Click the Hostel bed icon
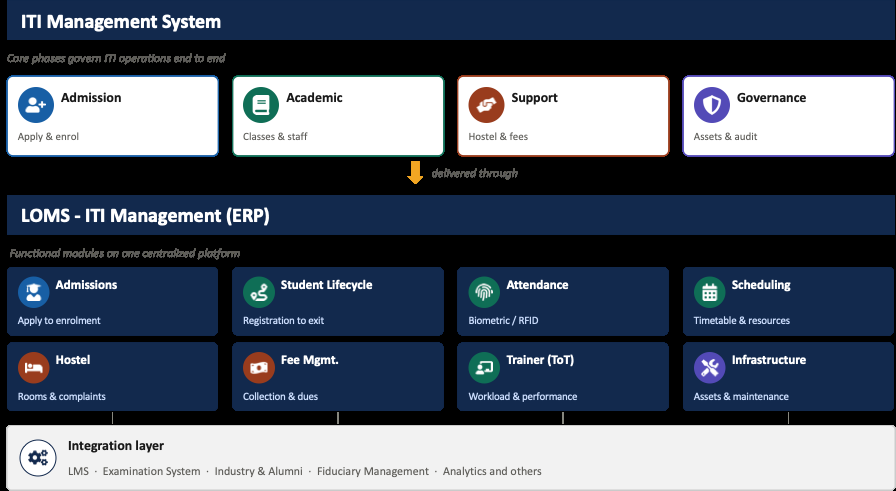Image resolution: width=896 pixels, height=491 pixels. click(34, 368)
